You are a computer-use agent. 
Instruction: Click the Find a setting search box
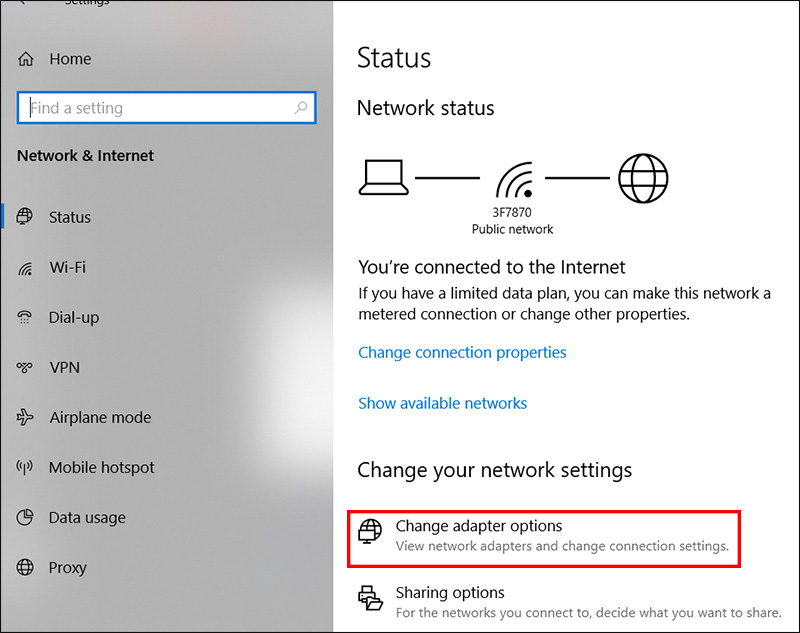click(x=150, y=107)
